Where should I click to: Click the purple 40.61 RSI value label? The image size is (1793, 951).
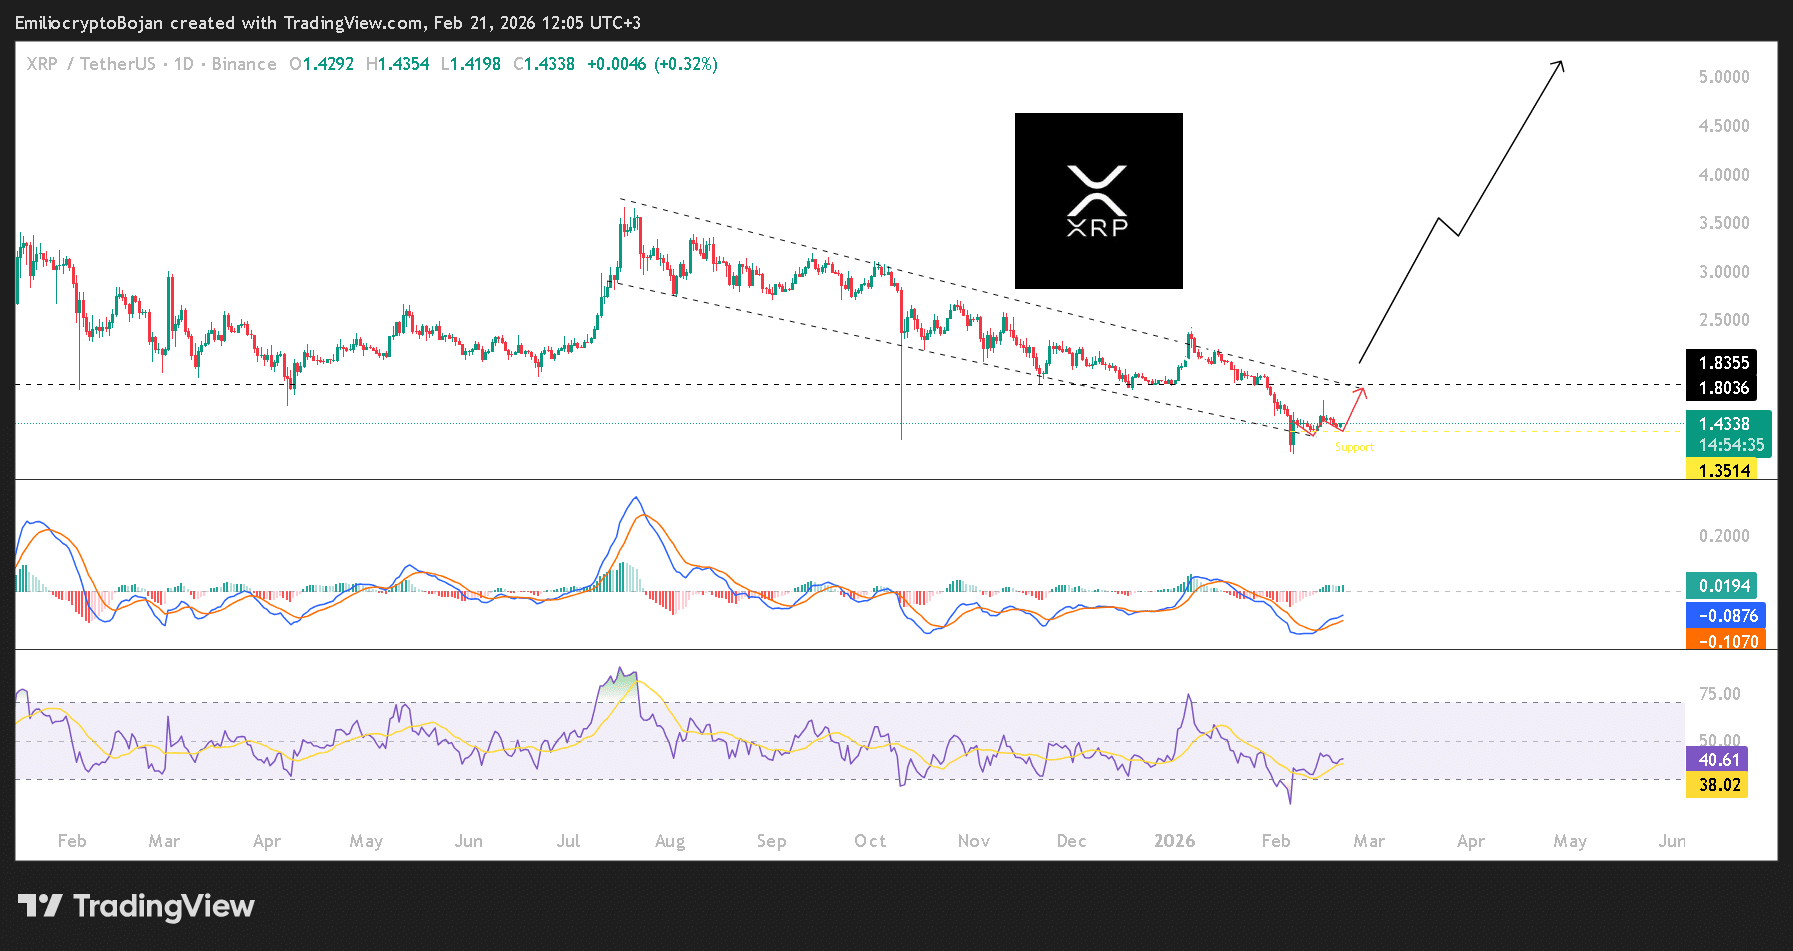[1717, 760]
